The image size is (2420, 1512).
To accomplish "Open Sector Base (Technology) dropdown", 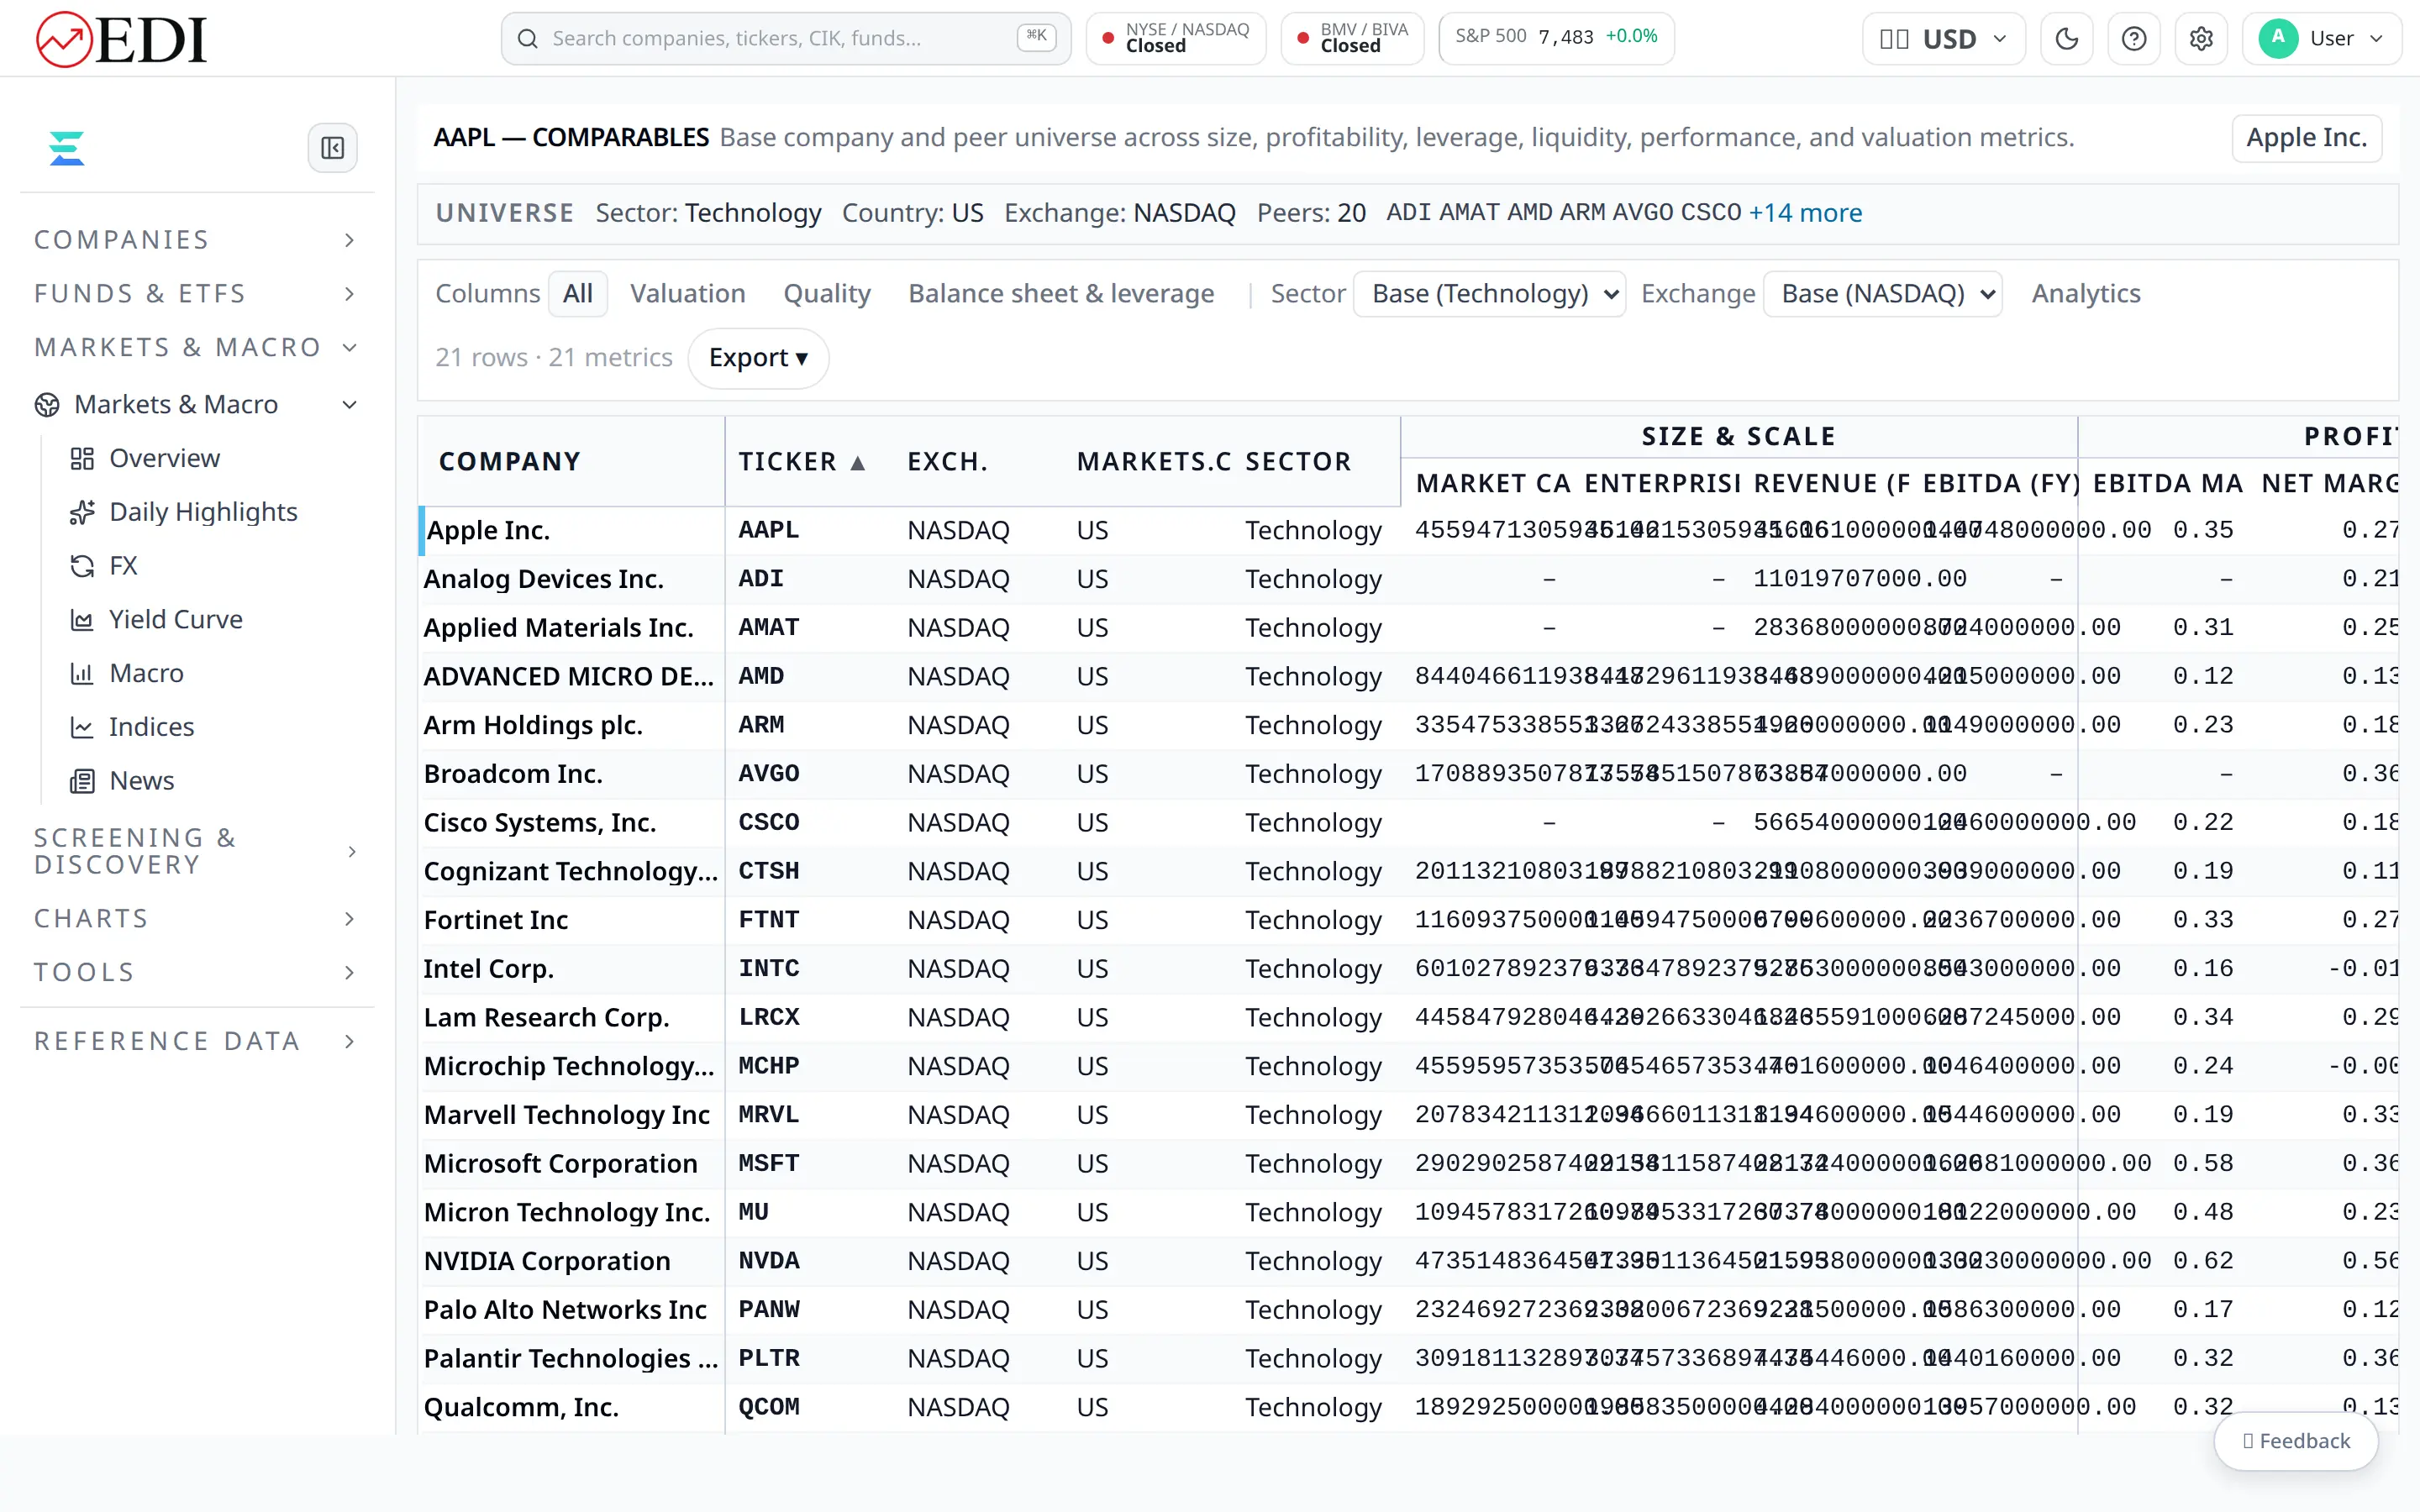I will point(1489,294).
